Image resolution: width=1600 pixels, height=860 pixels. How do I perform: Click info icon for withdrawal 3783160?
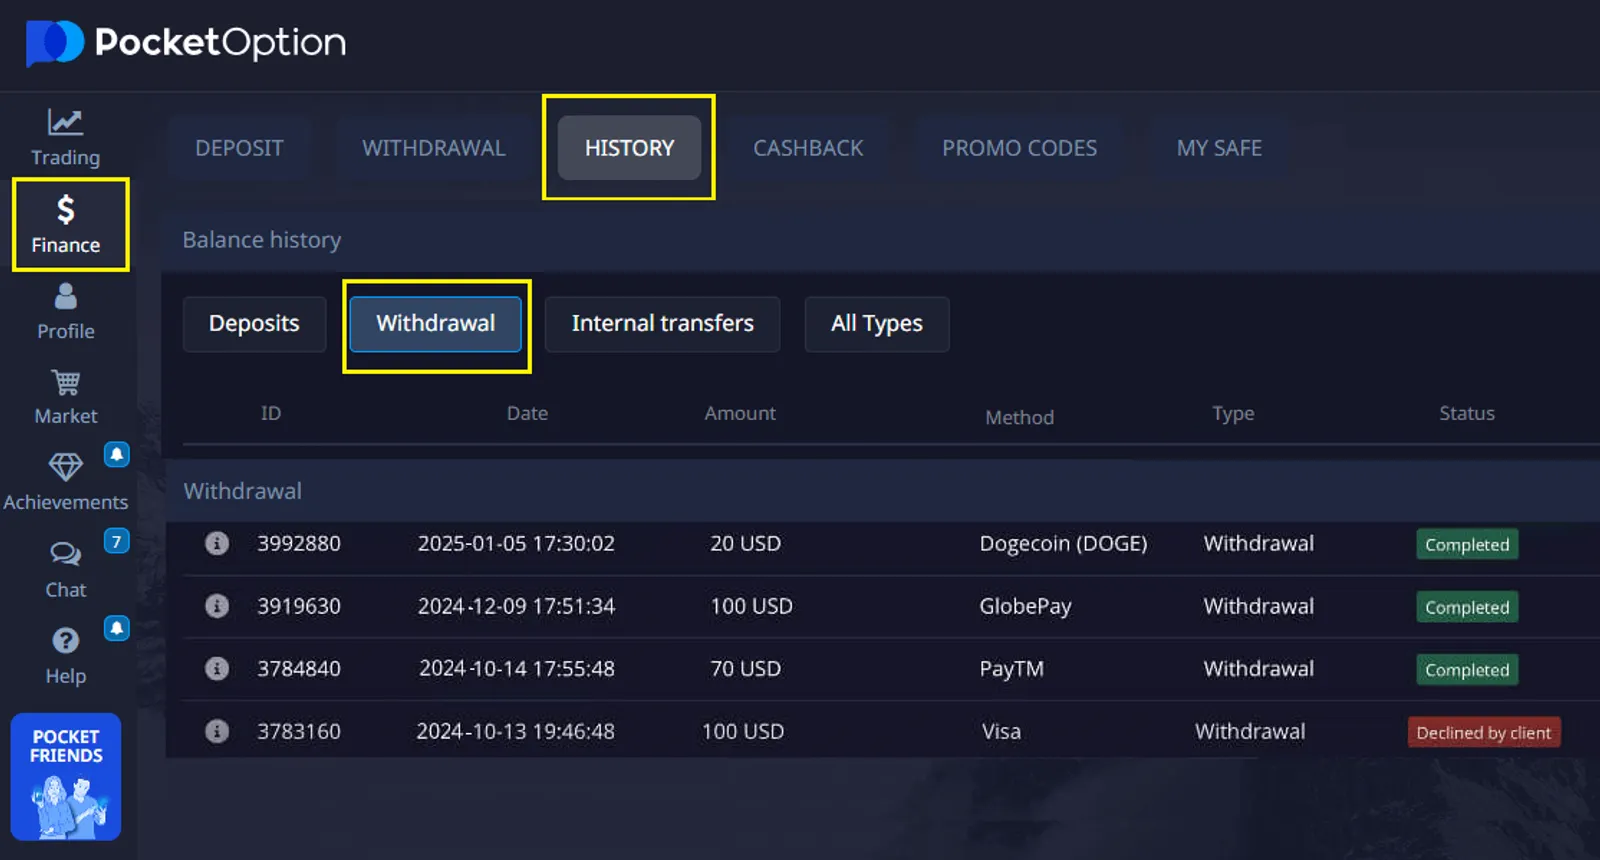(x=217, y=731)
